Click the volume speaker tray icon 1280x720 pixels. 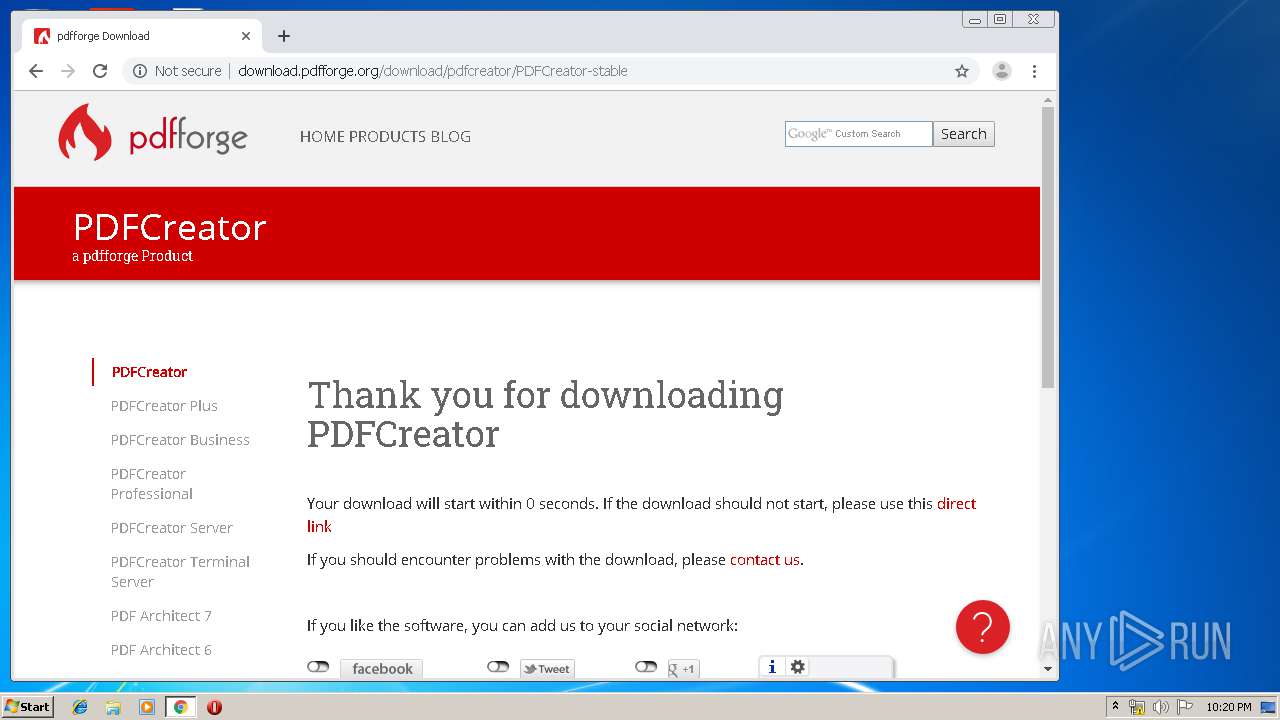click(1160, 707)
